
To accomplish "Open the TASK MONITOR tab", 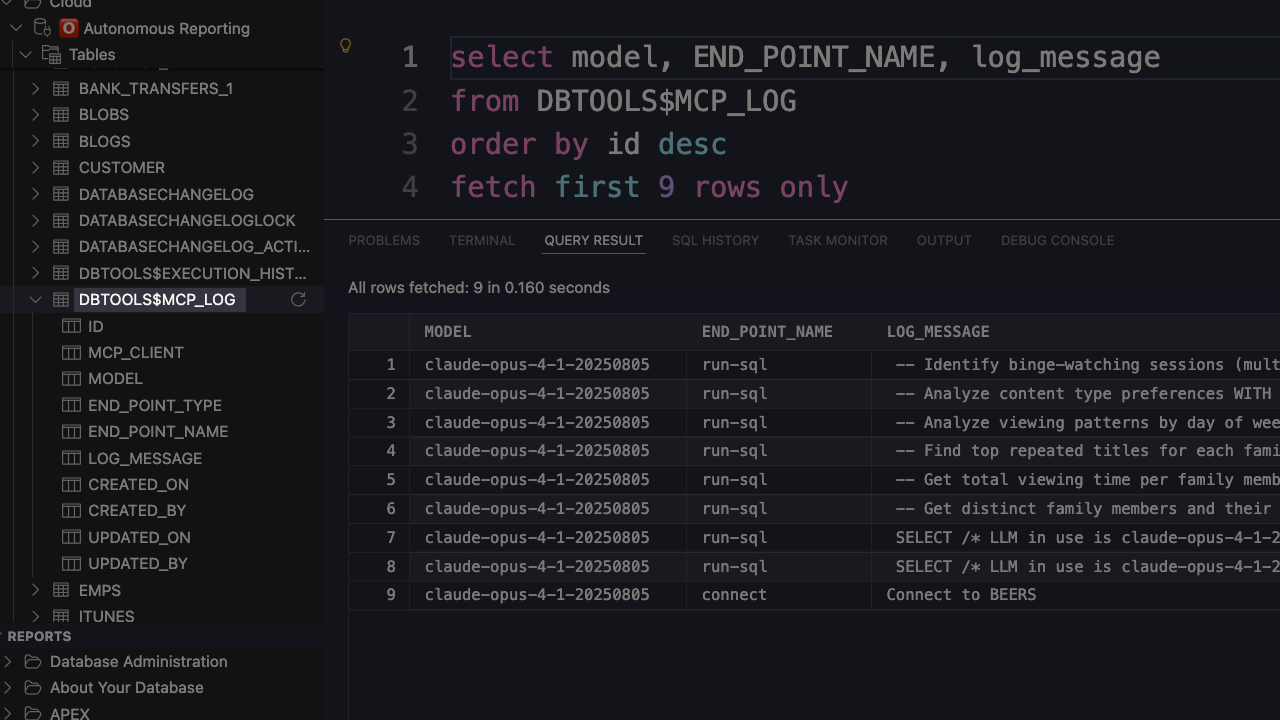I will (837, 240).
